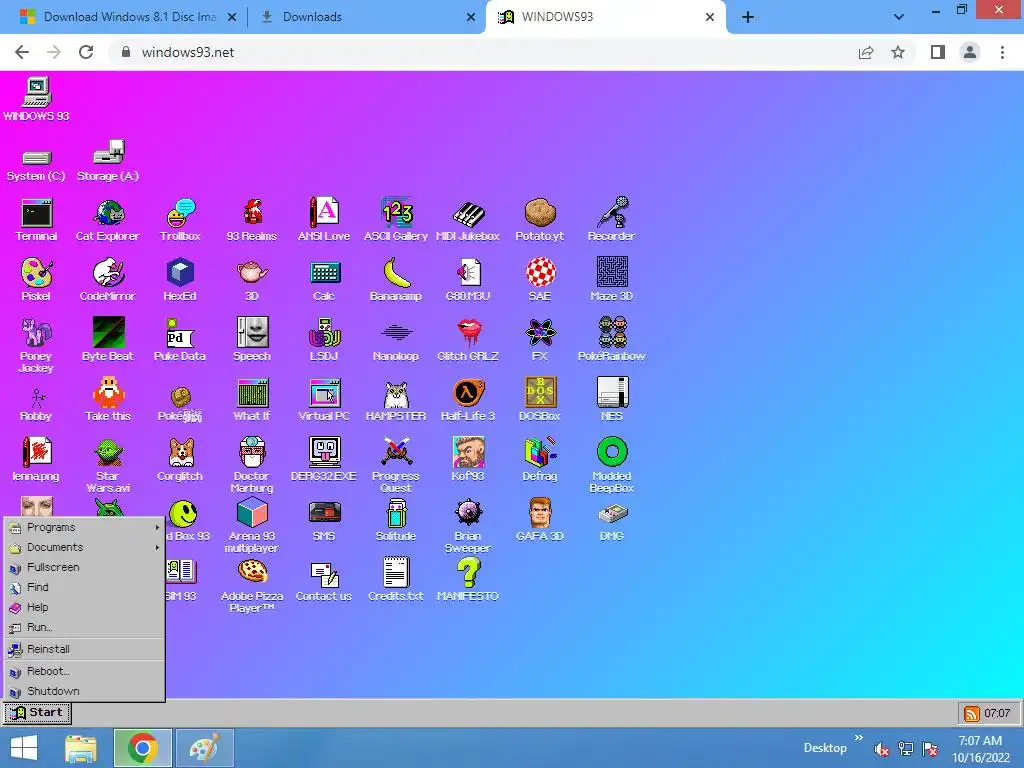Select Help in the Start menu
The height and width of the screenshot is (768, 1024).
(84, 607)
